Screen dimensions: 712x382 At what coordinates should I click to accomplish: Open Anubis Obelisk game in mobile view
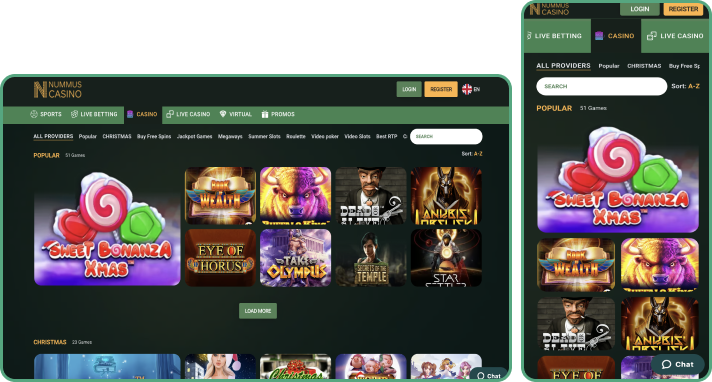(x=660, y=323)
